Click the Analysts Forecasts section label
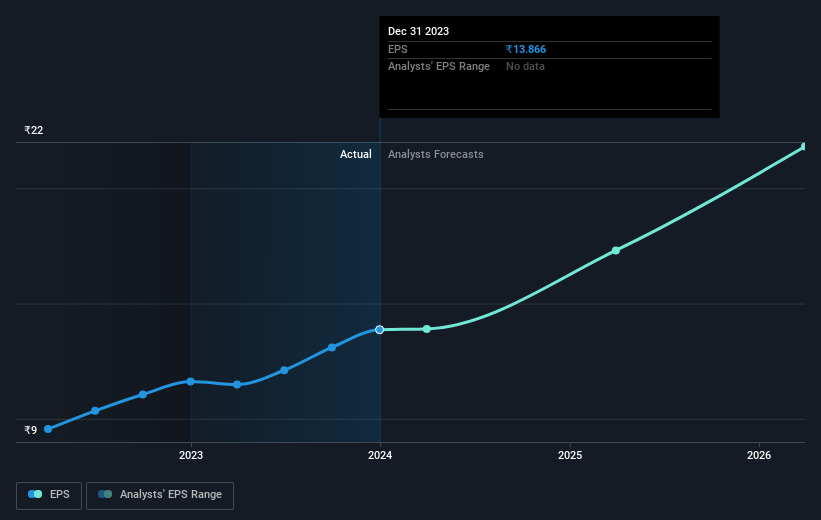821x520 pixels. (436, 154)
